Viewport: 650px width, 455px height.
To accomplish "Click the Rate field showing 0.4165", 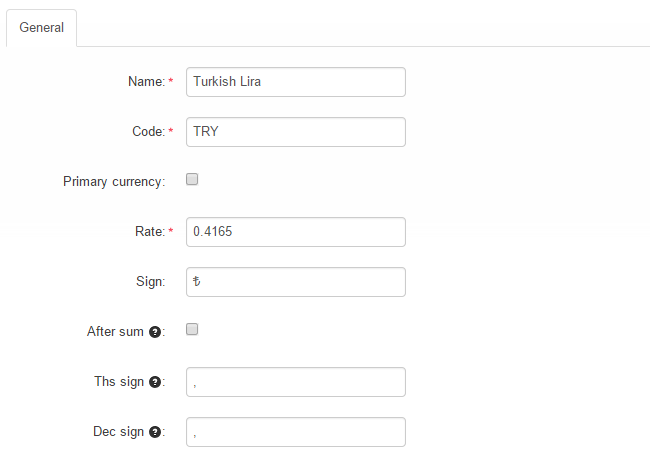I will [x=295, y=232].
